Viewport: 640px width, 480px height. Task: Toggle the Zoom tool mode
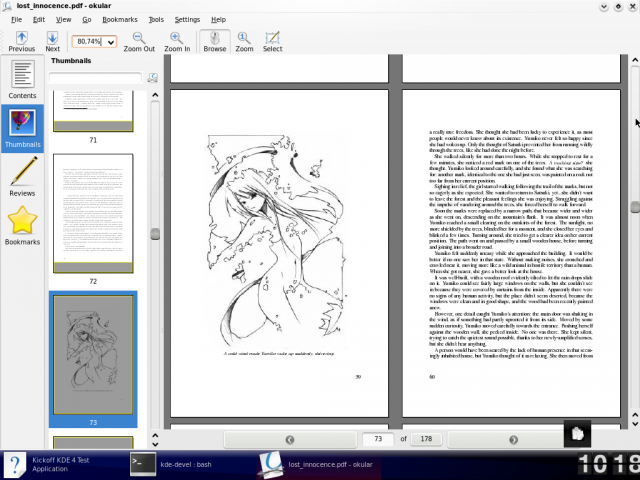pos(244,41)
